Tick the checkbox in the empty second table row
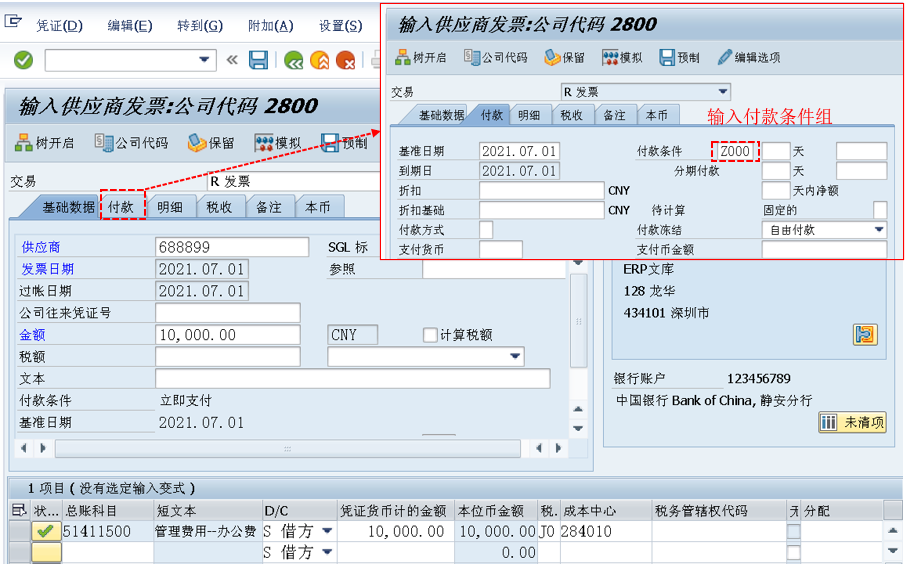The image size is (912, 569). pos(793,552)
